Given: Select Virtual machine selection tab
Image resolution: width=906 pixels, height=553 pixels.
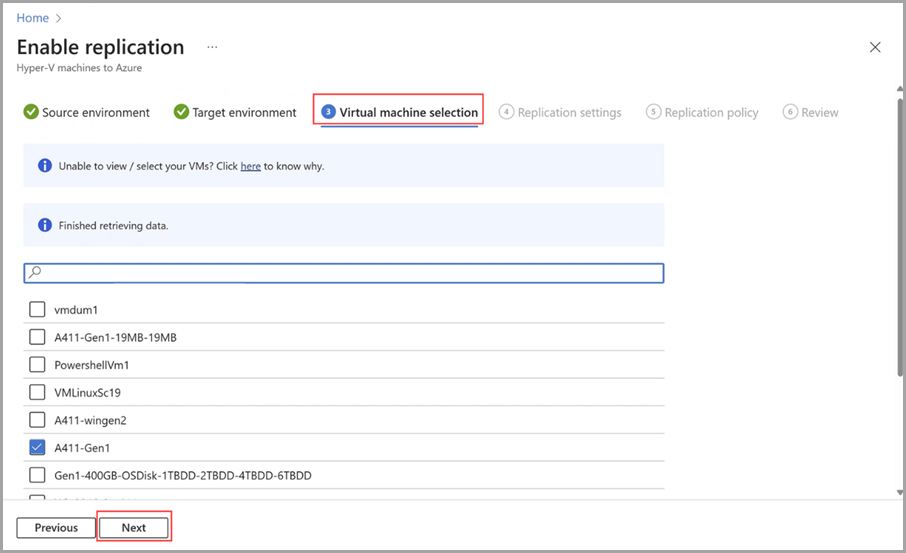Looking at the screenshot, I should (399, 112).
